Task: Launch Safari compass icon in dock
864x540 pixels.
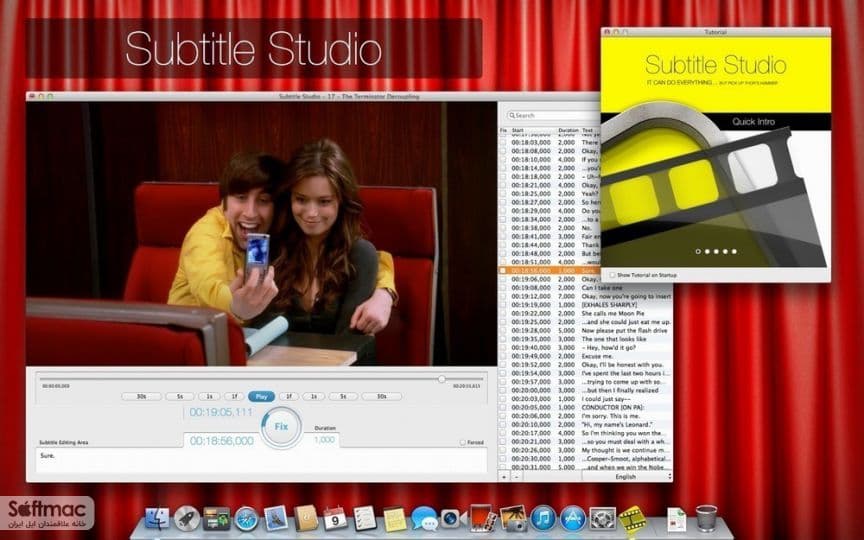Action: click(x=246, y=519)
